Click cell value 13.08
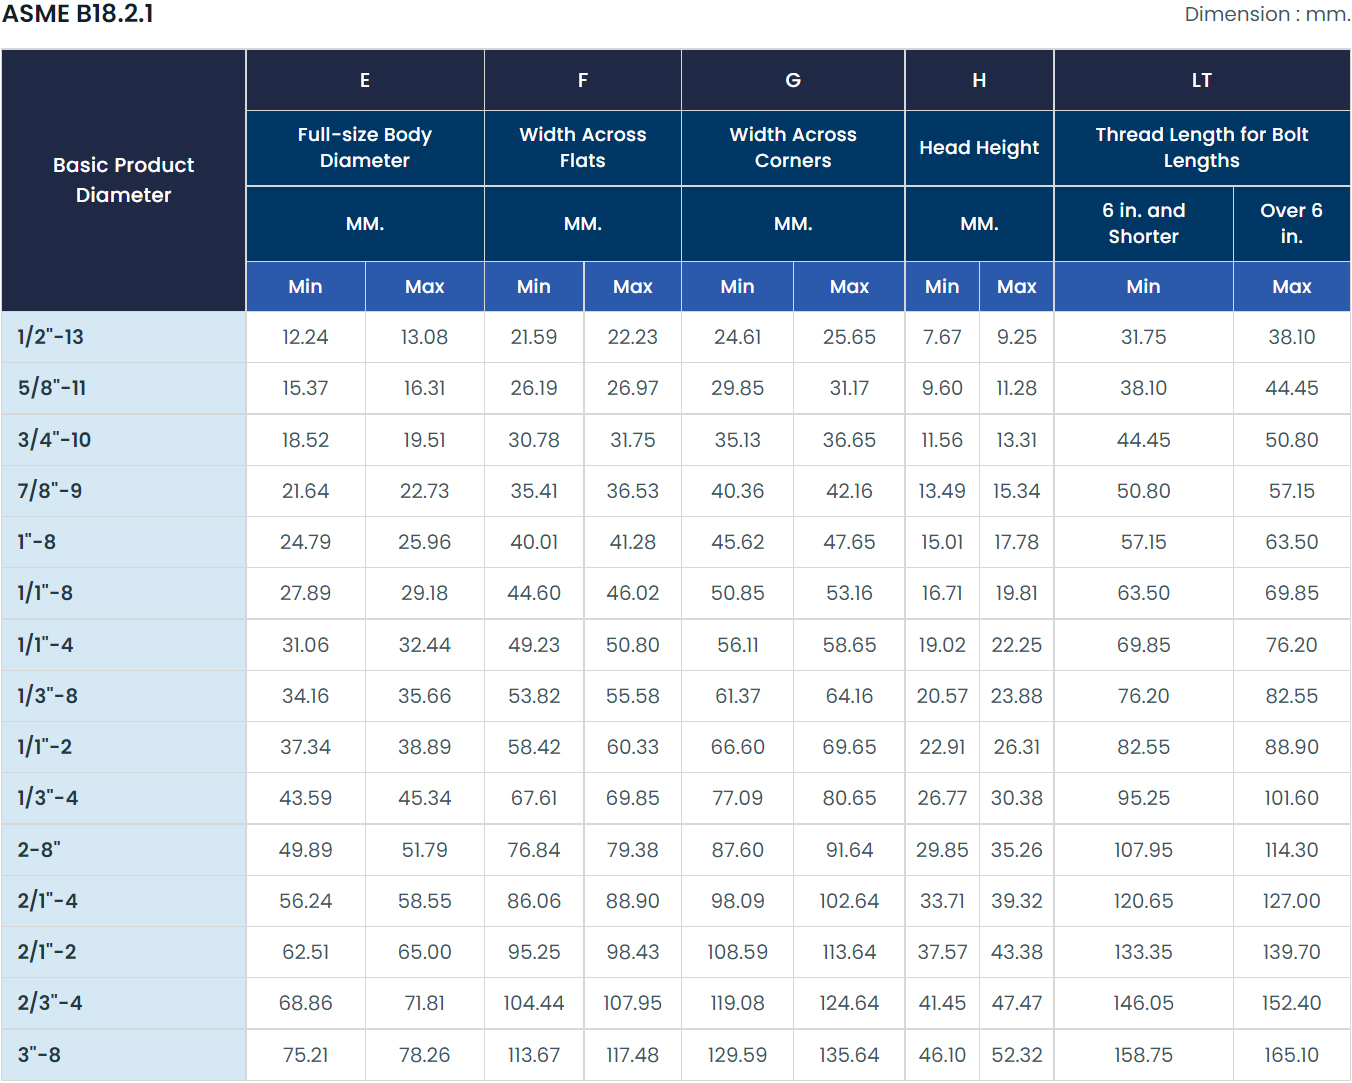The height and width of the screenshot is (1083, 1352). [424, 337]
